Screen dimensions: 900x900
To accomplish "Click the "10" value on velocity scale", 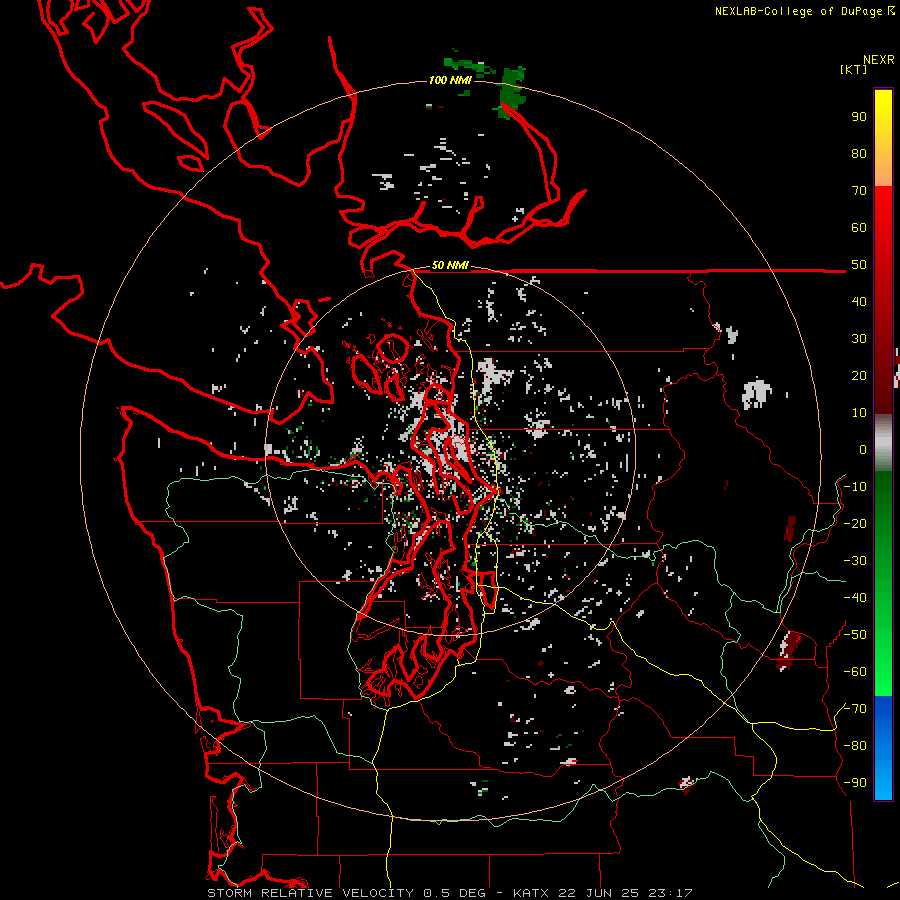I will 859,413.
